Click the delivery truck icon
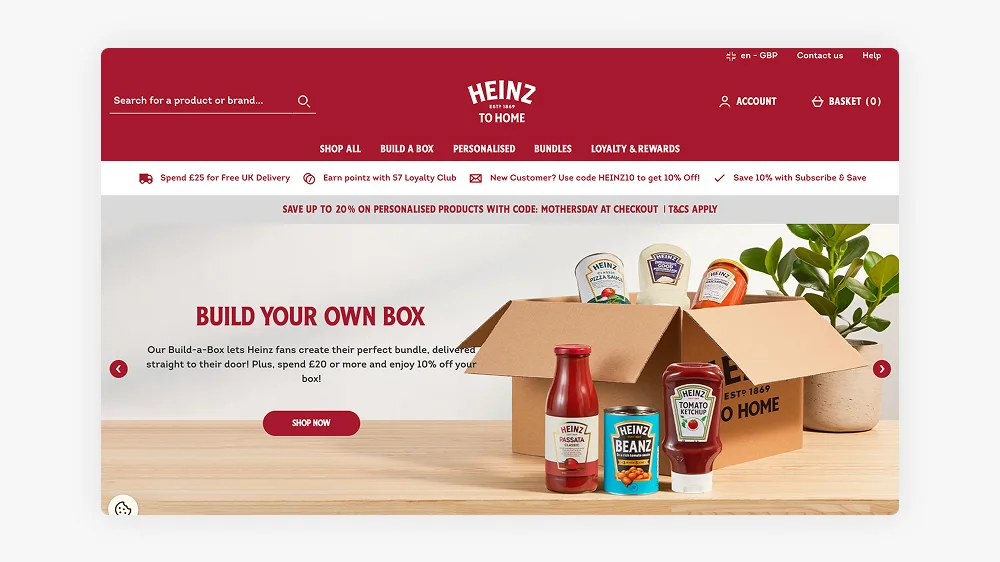The image size is (1000, 562). 146,179
